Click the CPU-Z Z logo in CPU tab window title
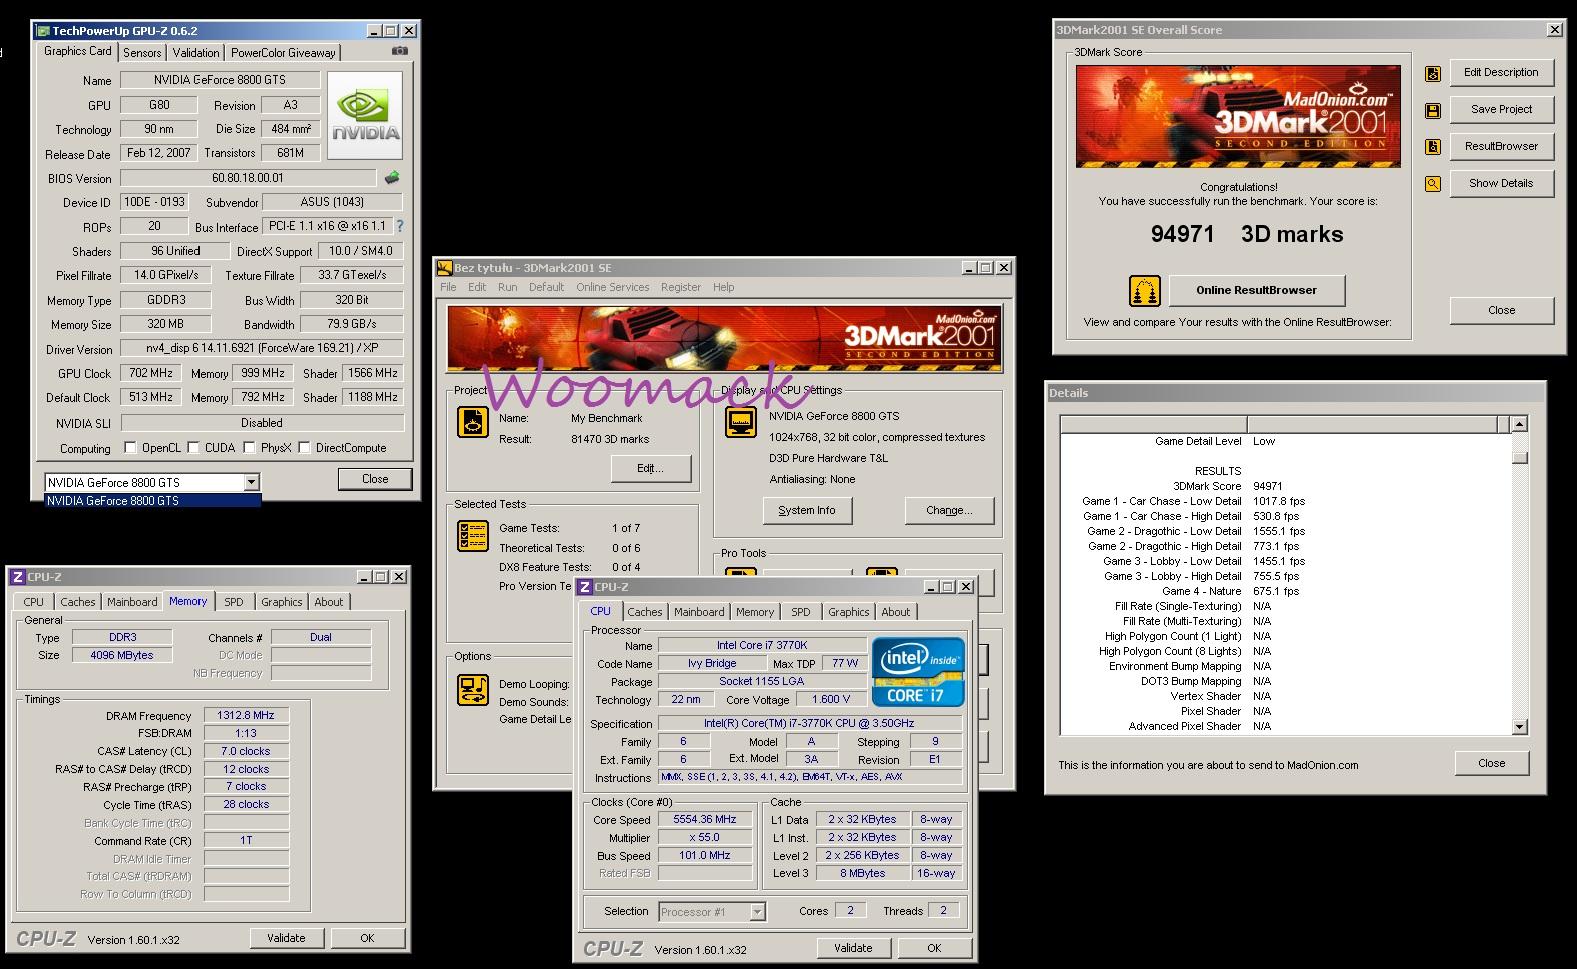Screen dimensions: 1577x969 pyautogui.click(x=585, y=587)
